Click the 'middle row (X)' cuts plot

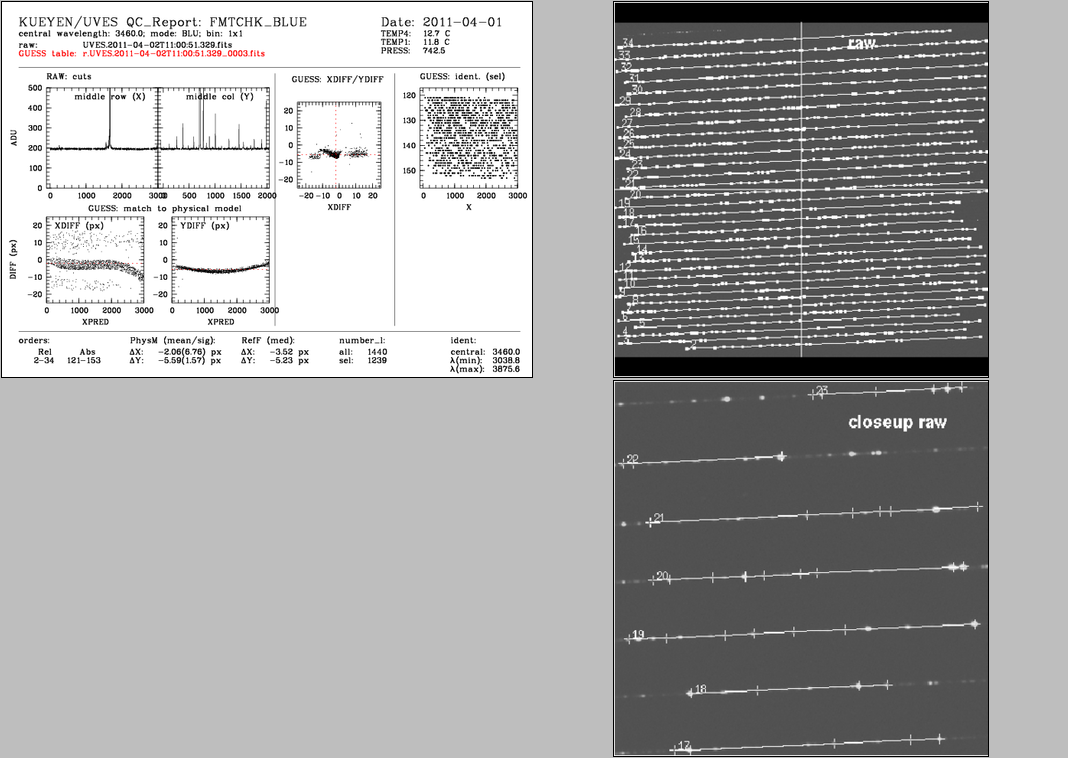103,138
